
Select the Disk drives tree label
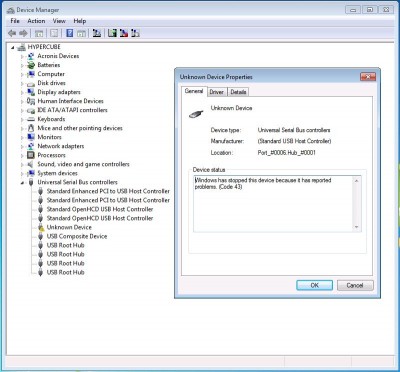[51, 83]
